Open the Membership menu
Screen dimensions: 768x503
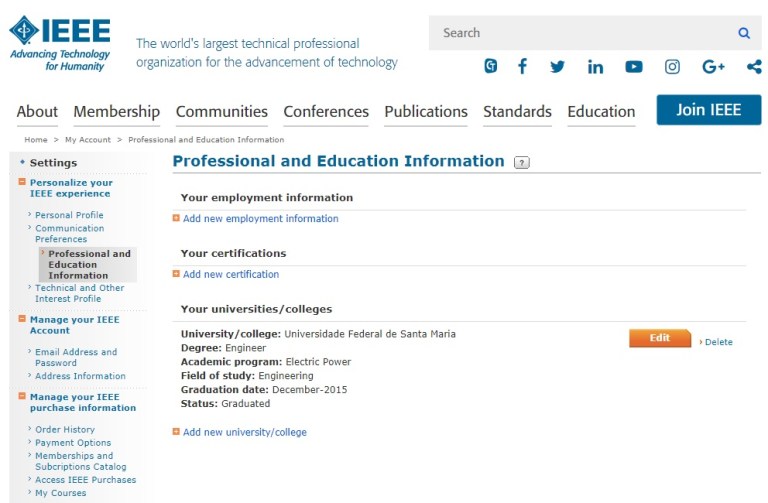pos(116,112)
